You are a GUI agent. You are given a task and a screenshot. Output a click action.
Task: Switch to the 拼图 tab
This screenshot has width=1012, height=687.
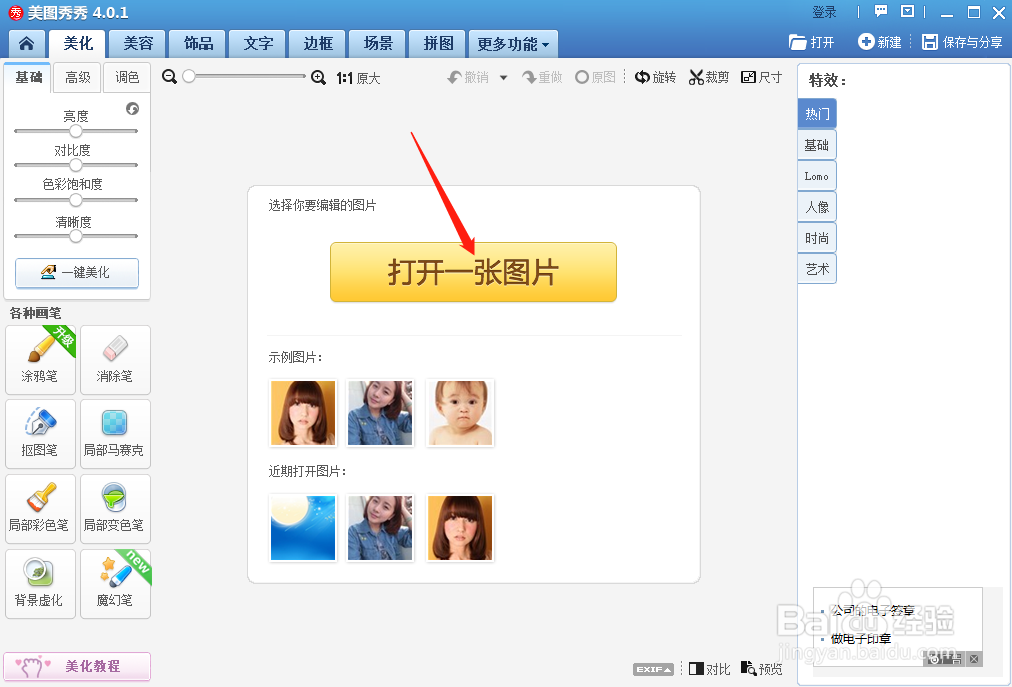pos(438,43)
